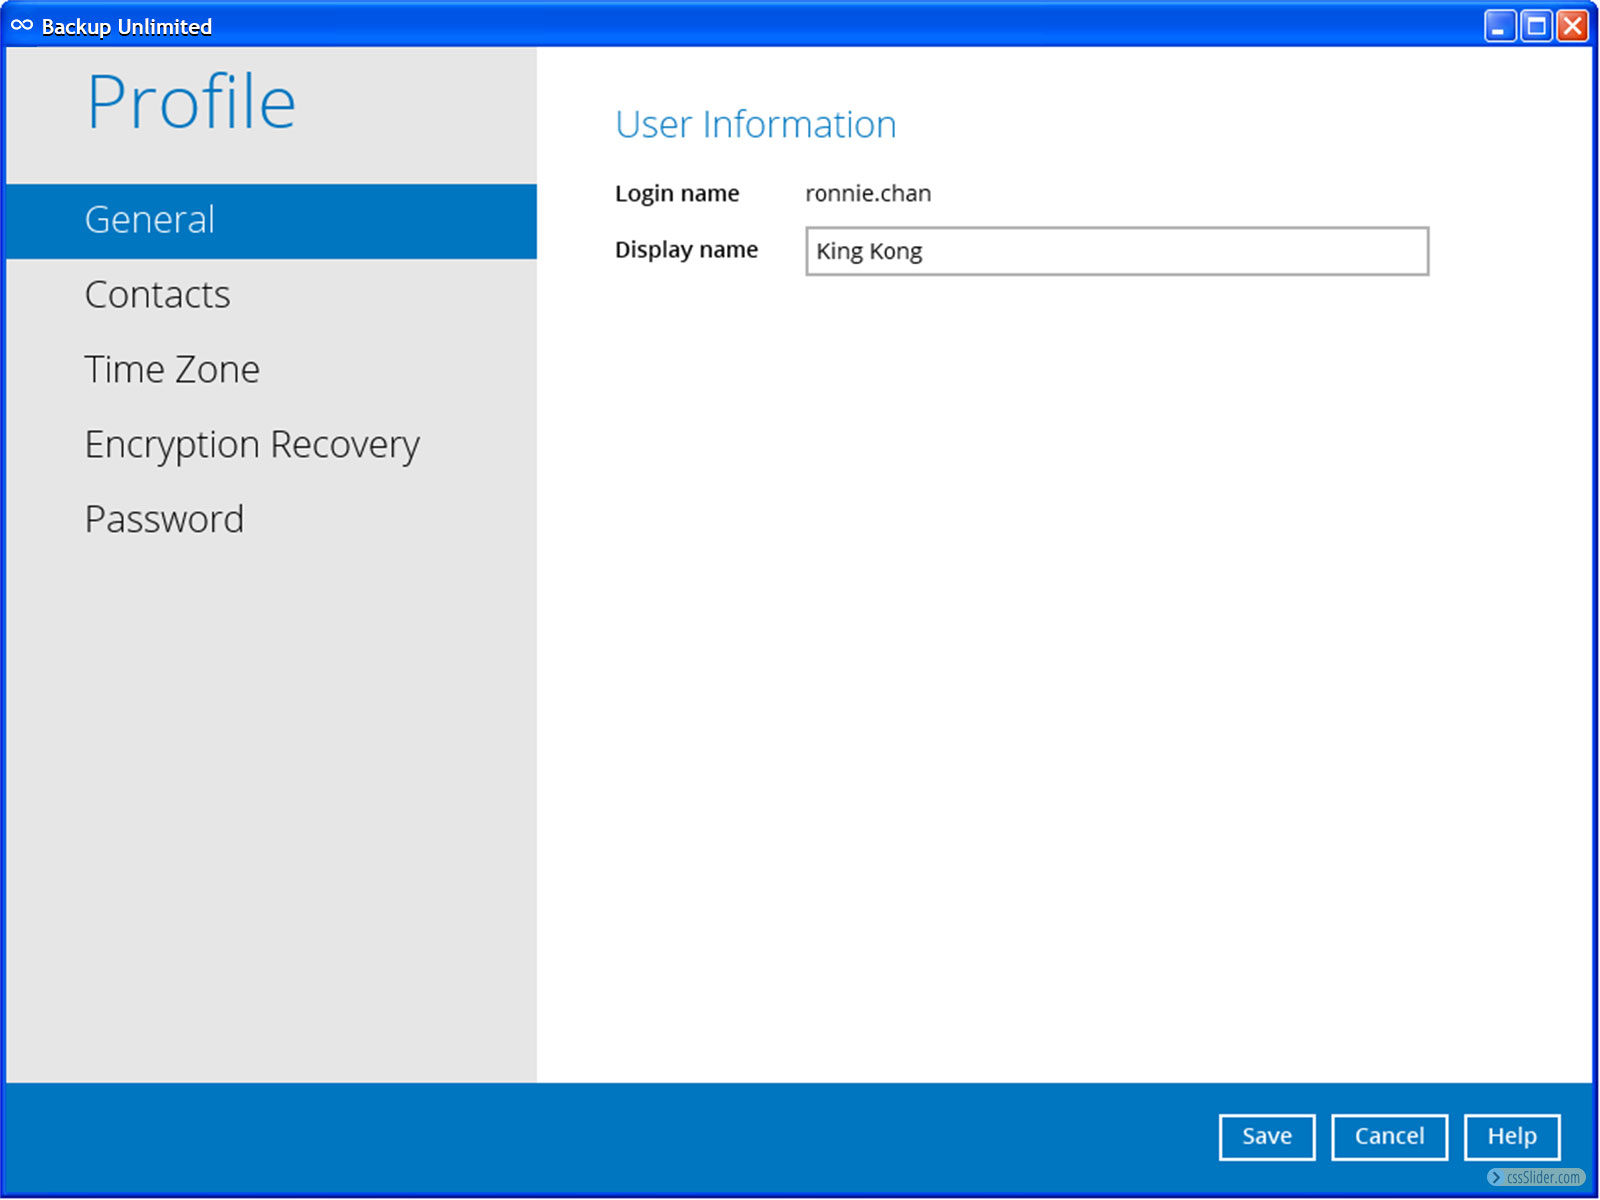Screen dimensions: 1600x1200
Task: Click the Display name label
Action: pos(686,250)
